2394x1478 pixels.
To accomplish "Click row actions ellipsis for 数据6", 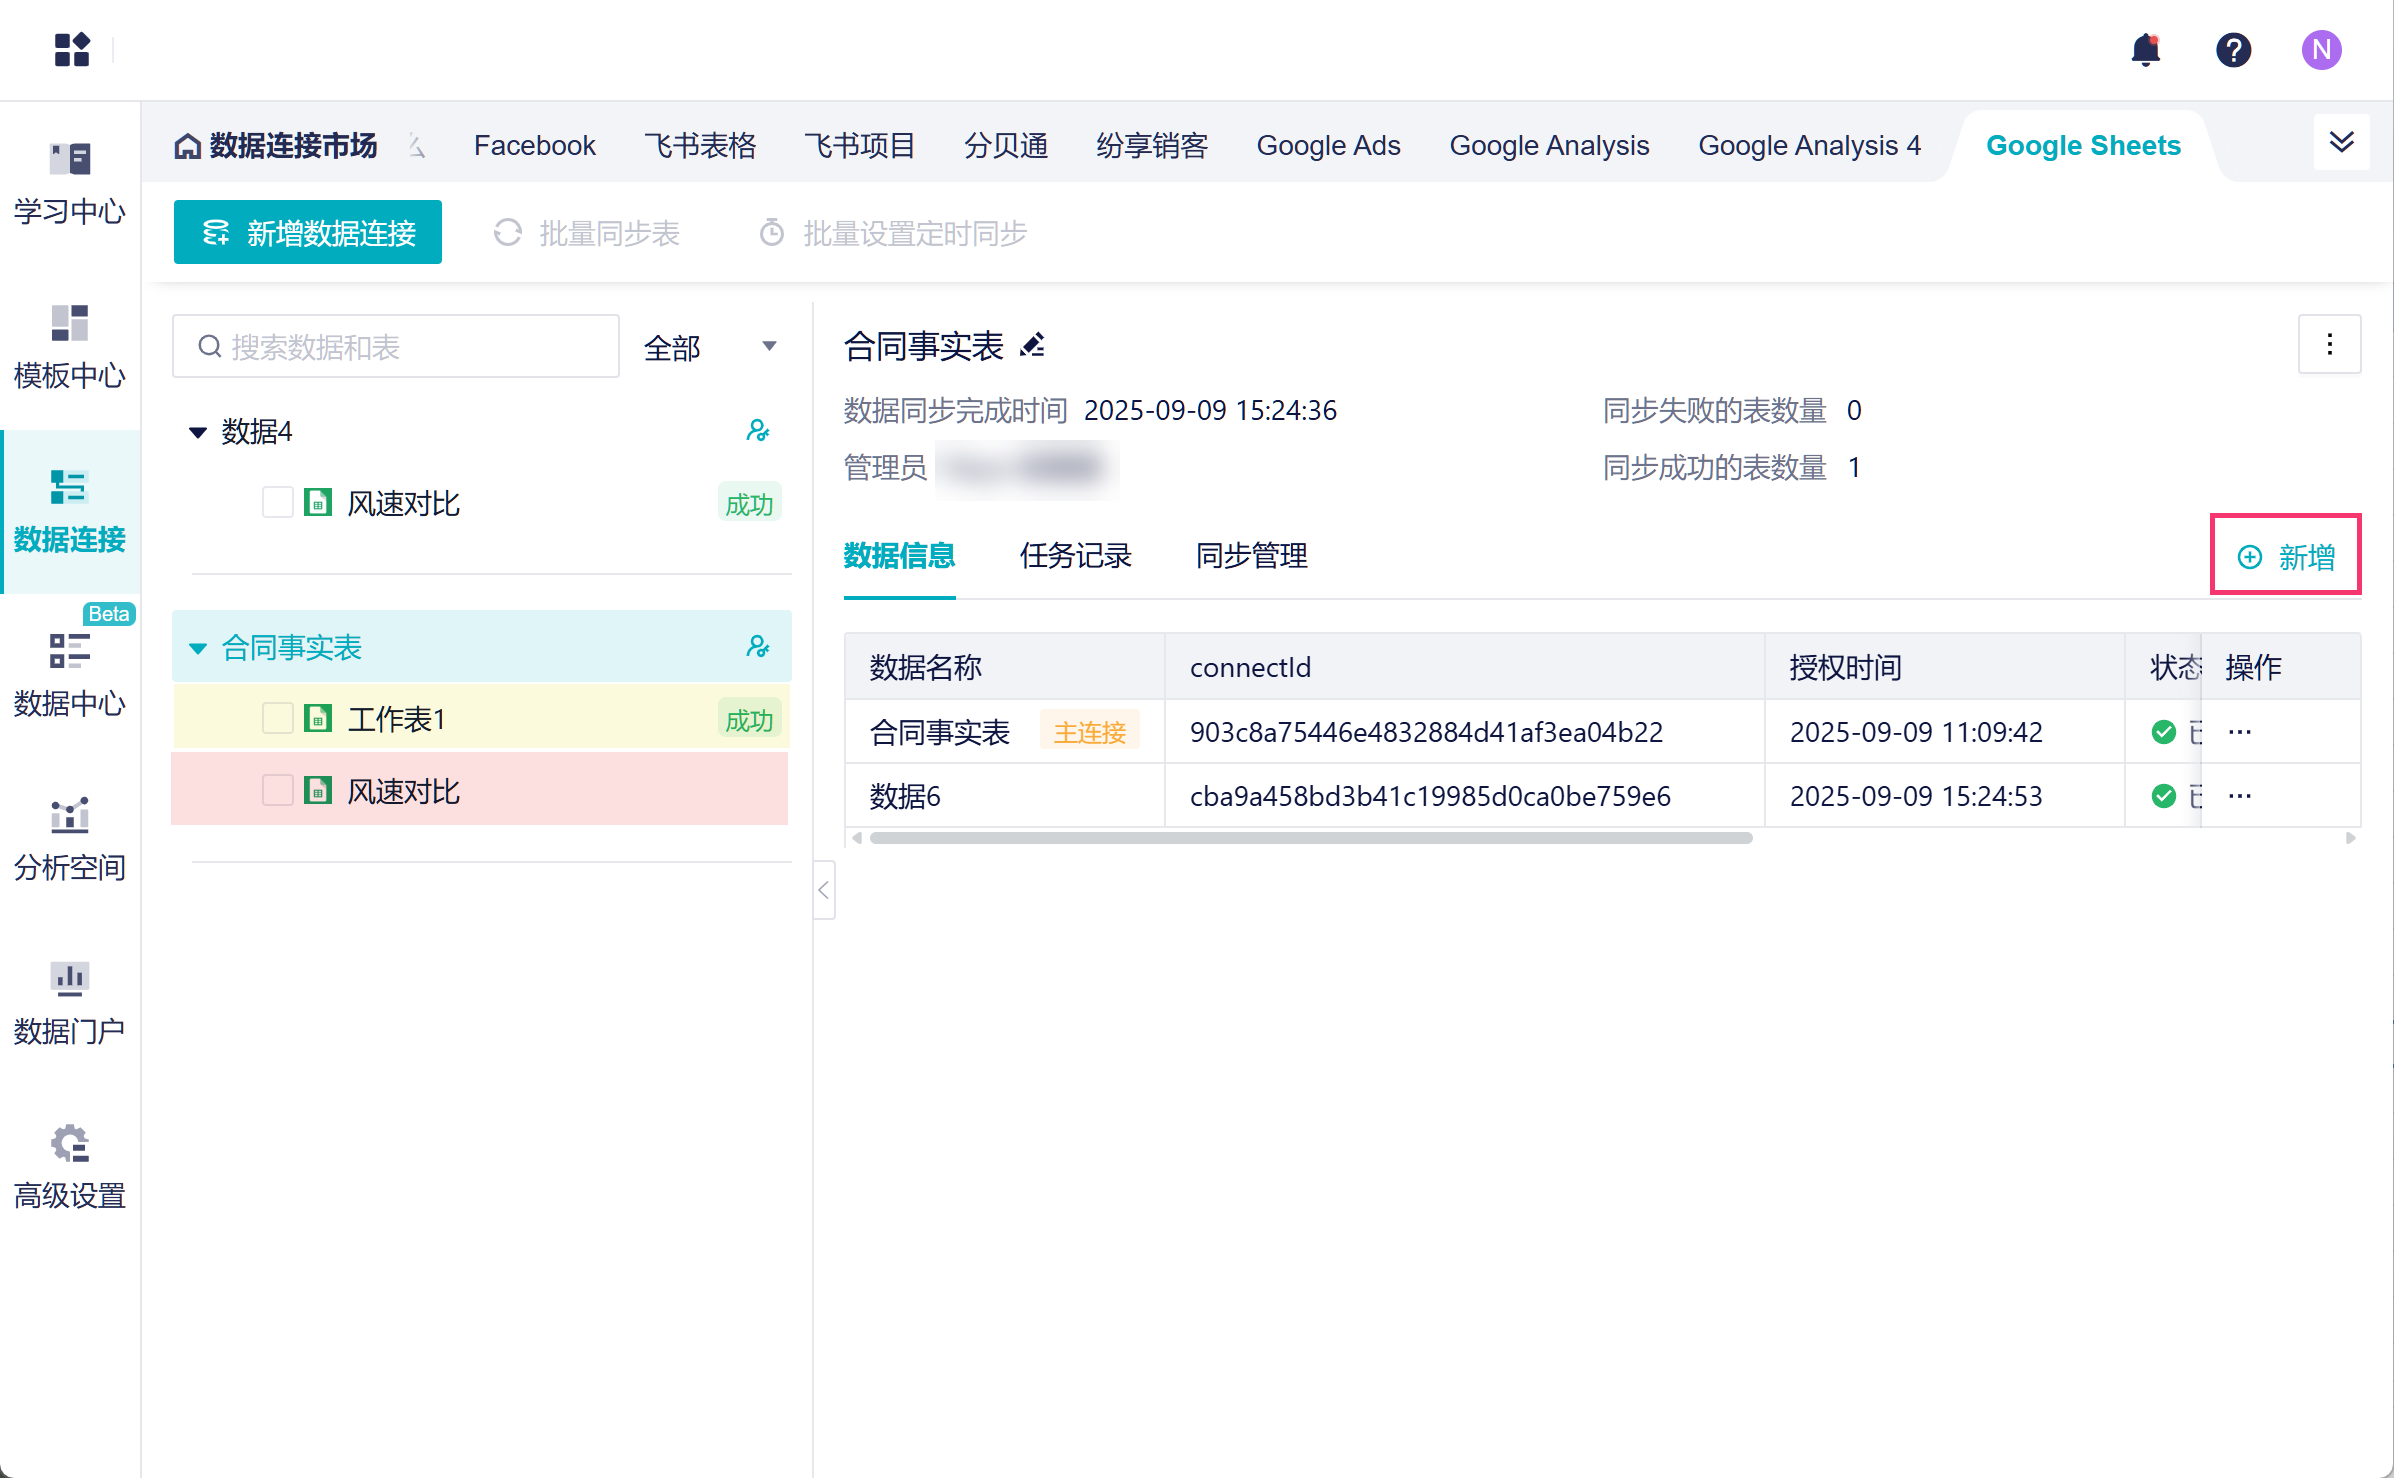I will point(2240,796).
